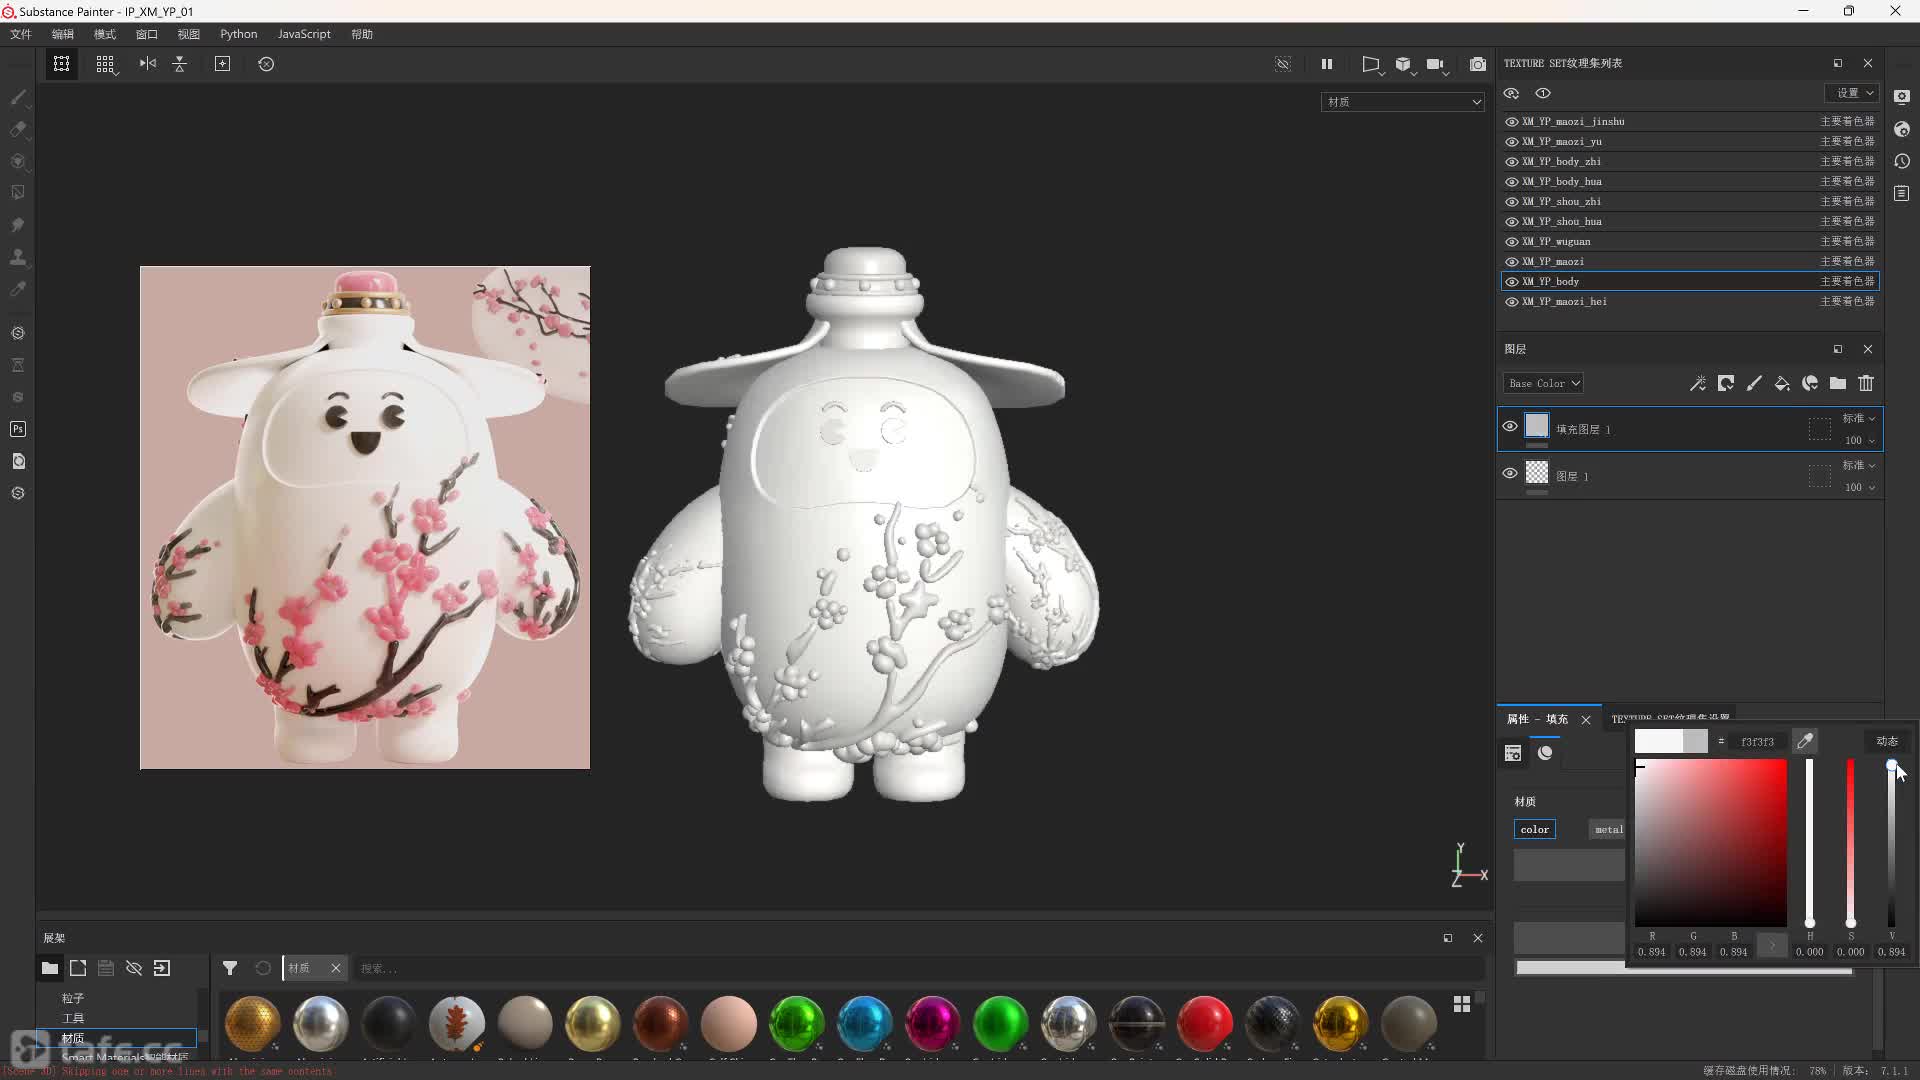Toggle the metal channel button
Viewport: 1920px width, 1080px height.
pos(1608,829)
